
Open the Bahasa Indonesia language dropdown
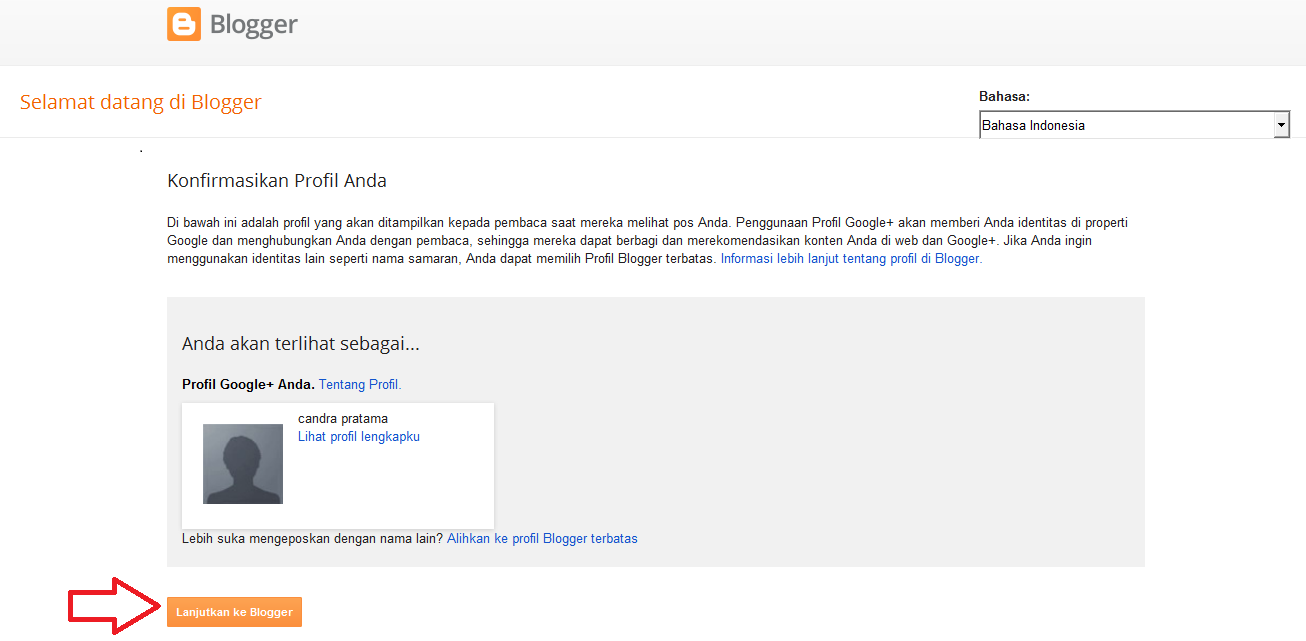click(x=1134, y=125)
